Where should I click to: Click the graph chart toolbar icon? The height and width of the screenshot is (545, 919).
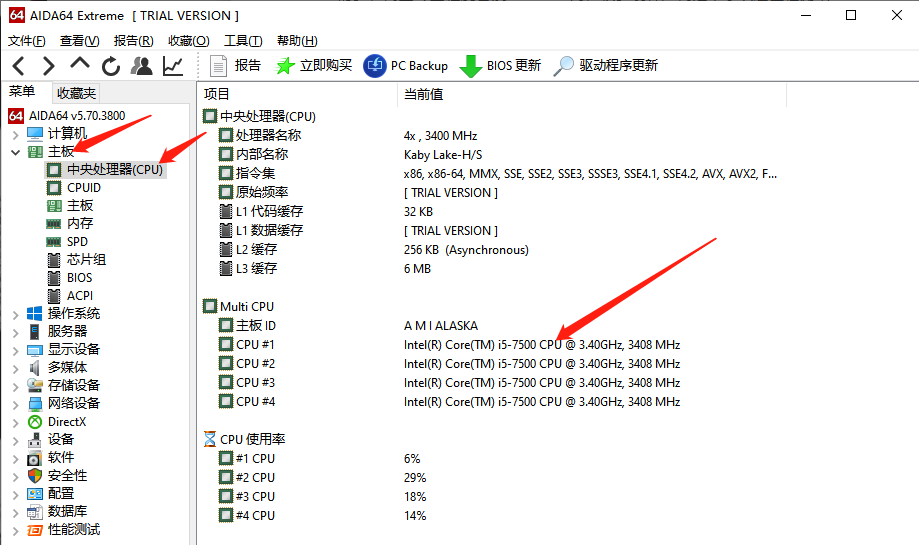[173, 66]
